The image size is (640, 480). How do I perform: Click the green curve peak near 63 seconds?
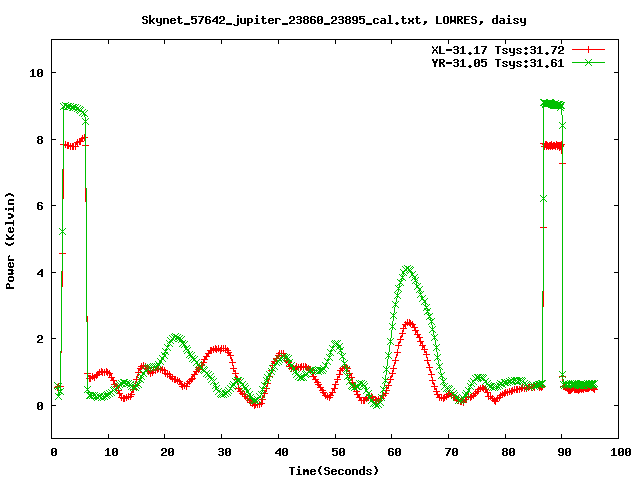408,269
